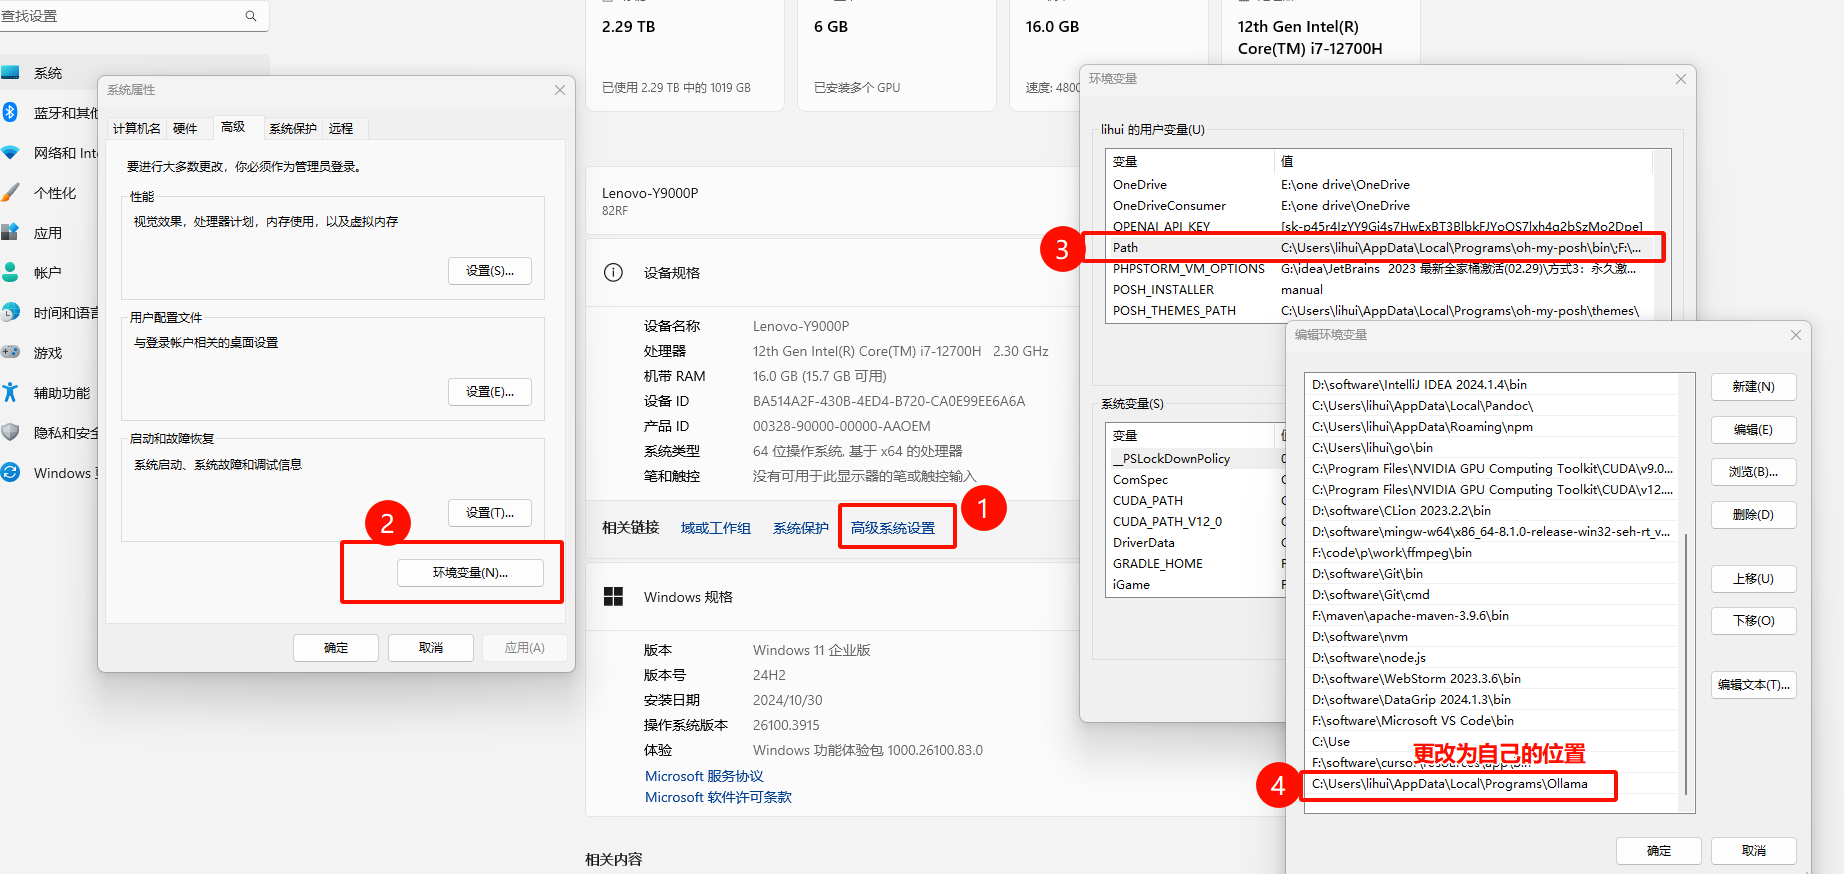This screenshot has width=1844, height=874.
Task: Click the 环境变量(N)... button
Action: [x=470, y=573]
